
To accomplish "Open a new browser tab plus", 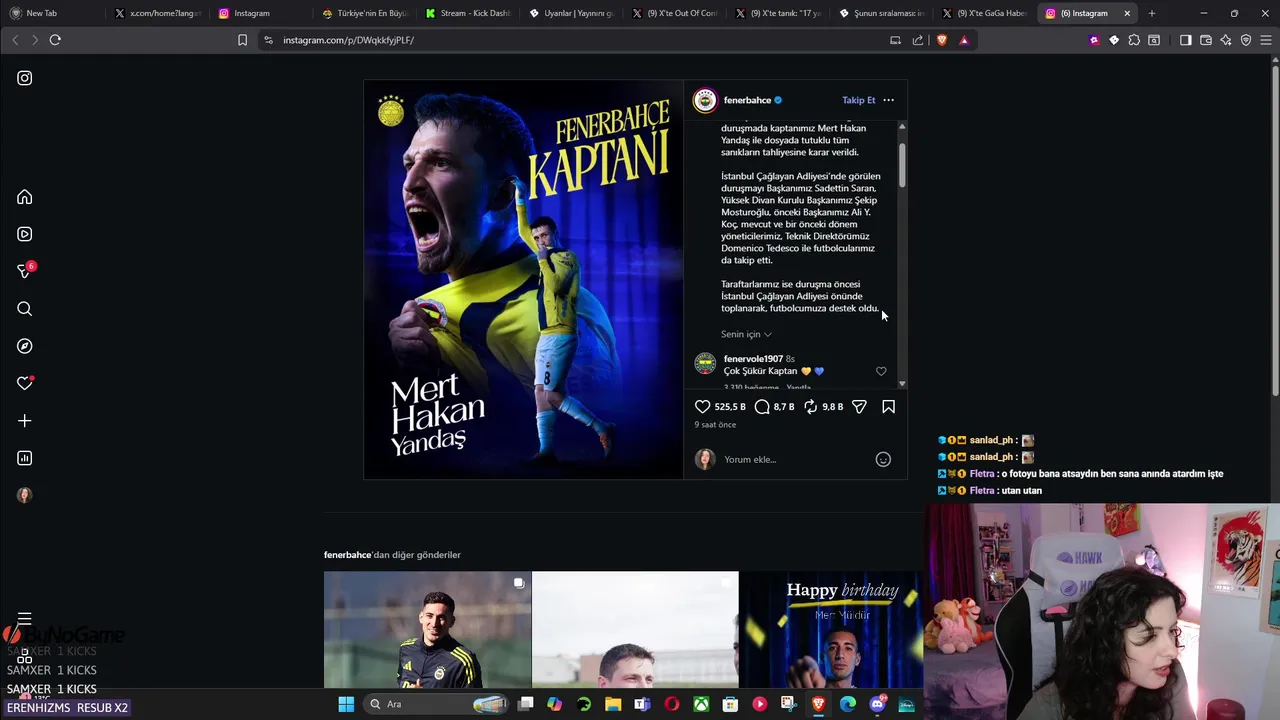I will click(x=1152, y=13).
